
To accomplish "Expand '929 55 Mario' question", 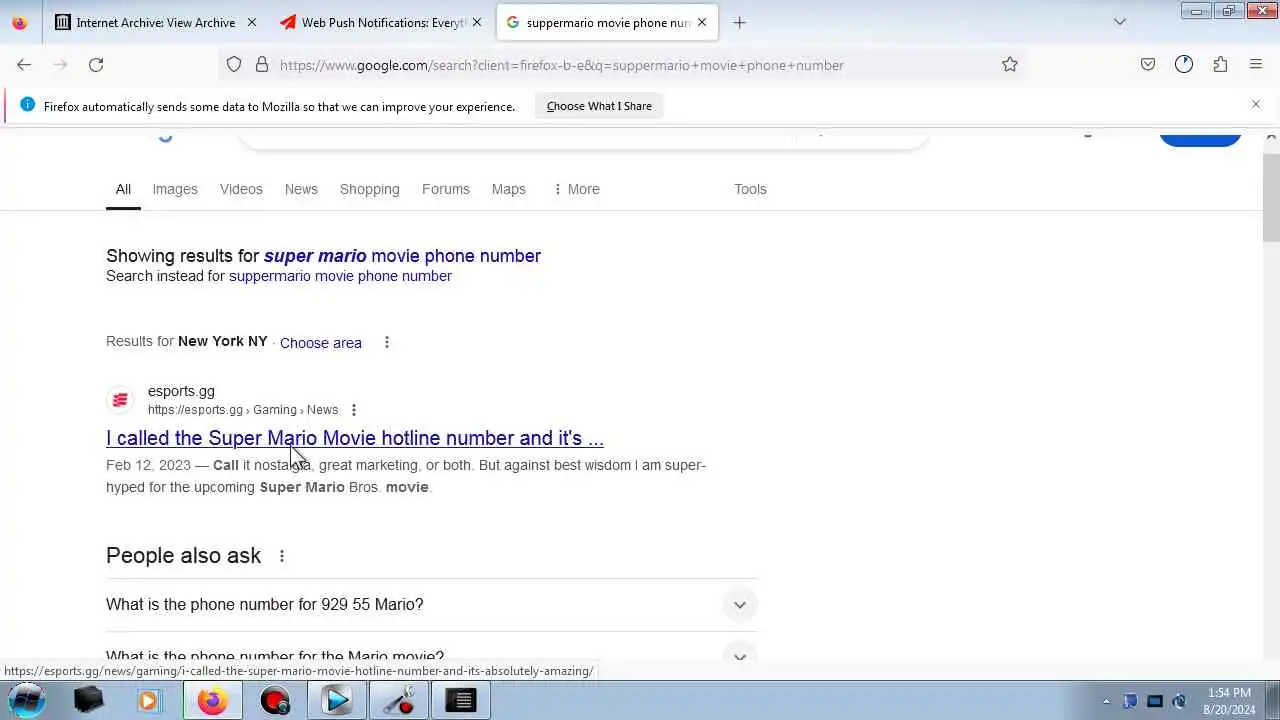I will pyautogui.click(x=432, y=604).
